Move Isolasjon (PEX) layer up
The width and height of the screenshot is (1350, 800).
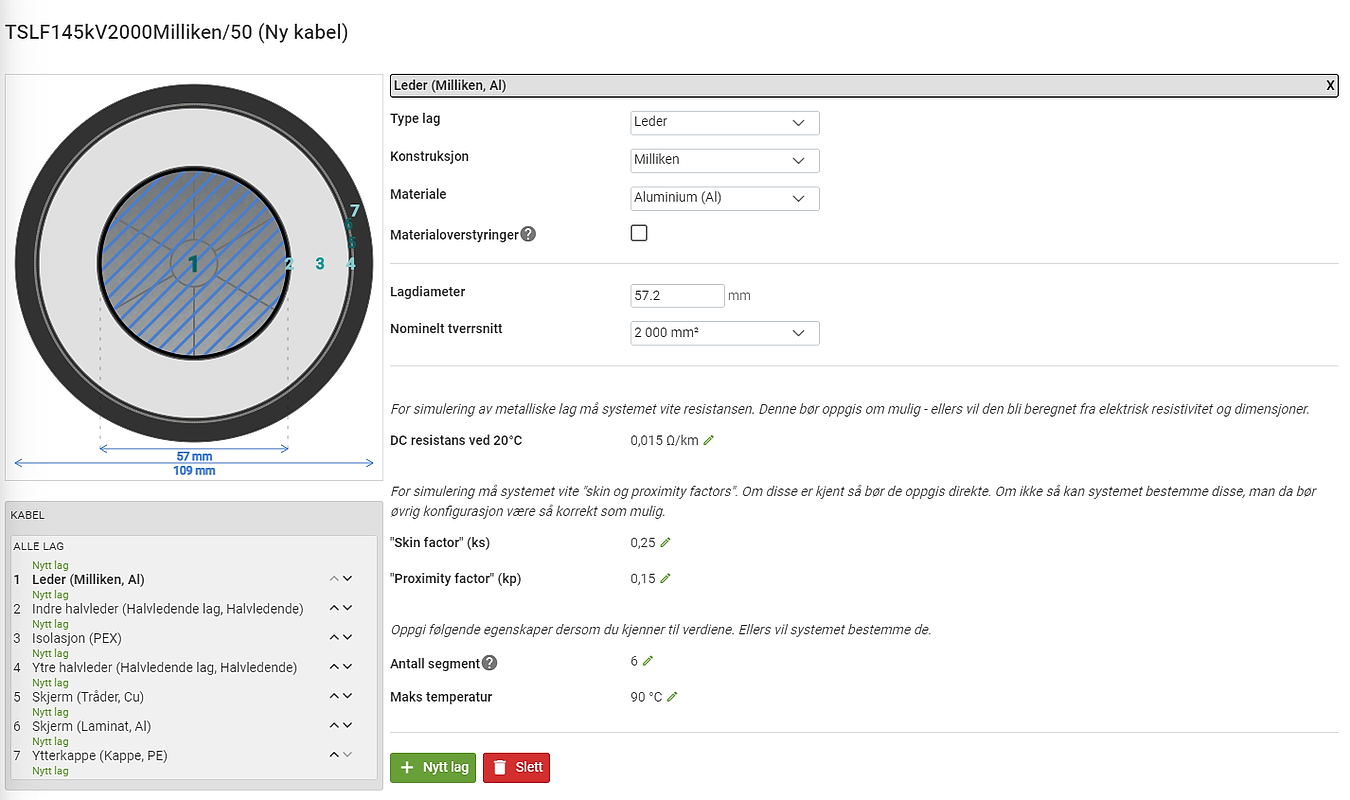coord(335,637)
